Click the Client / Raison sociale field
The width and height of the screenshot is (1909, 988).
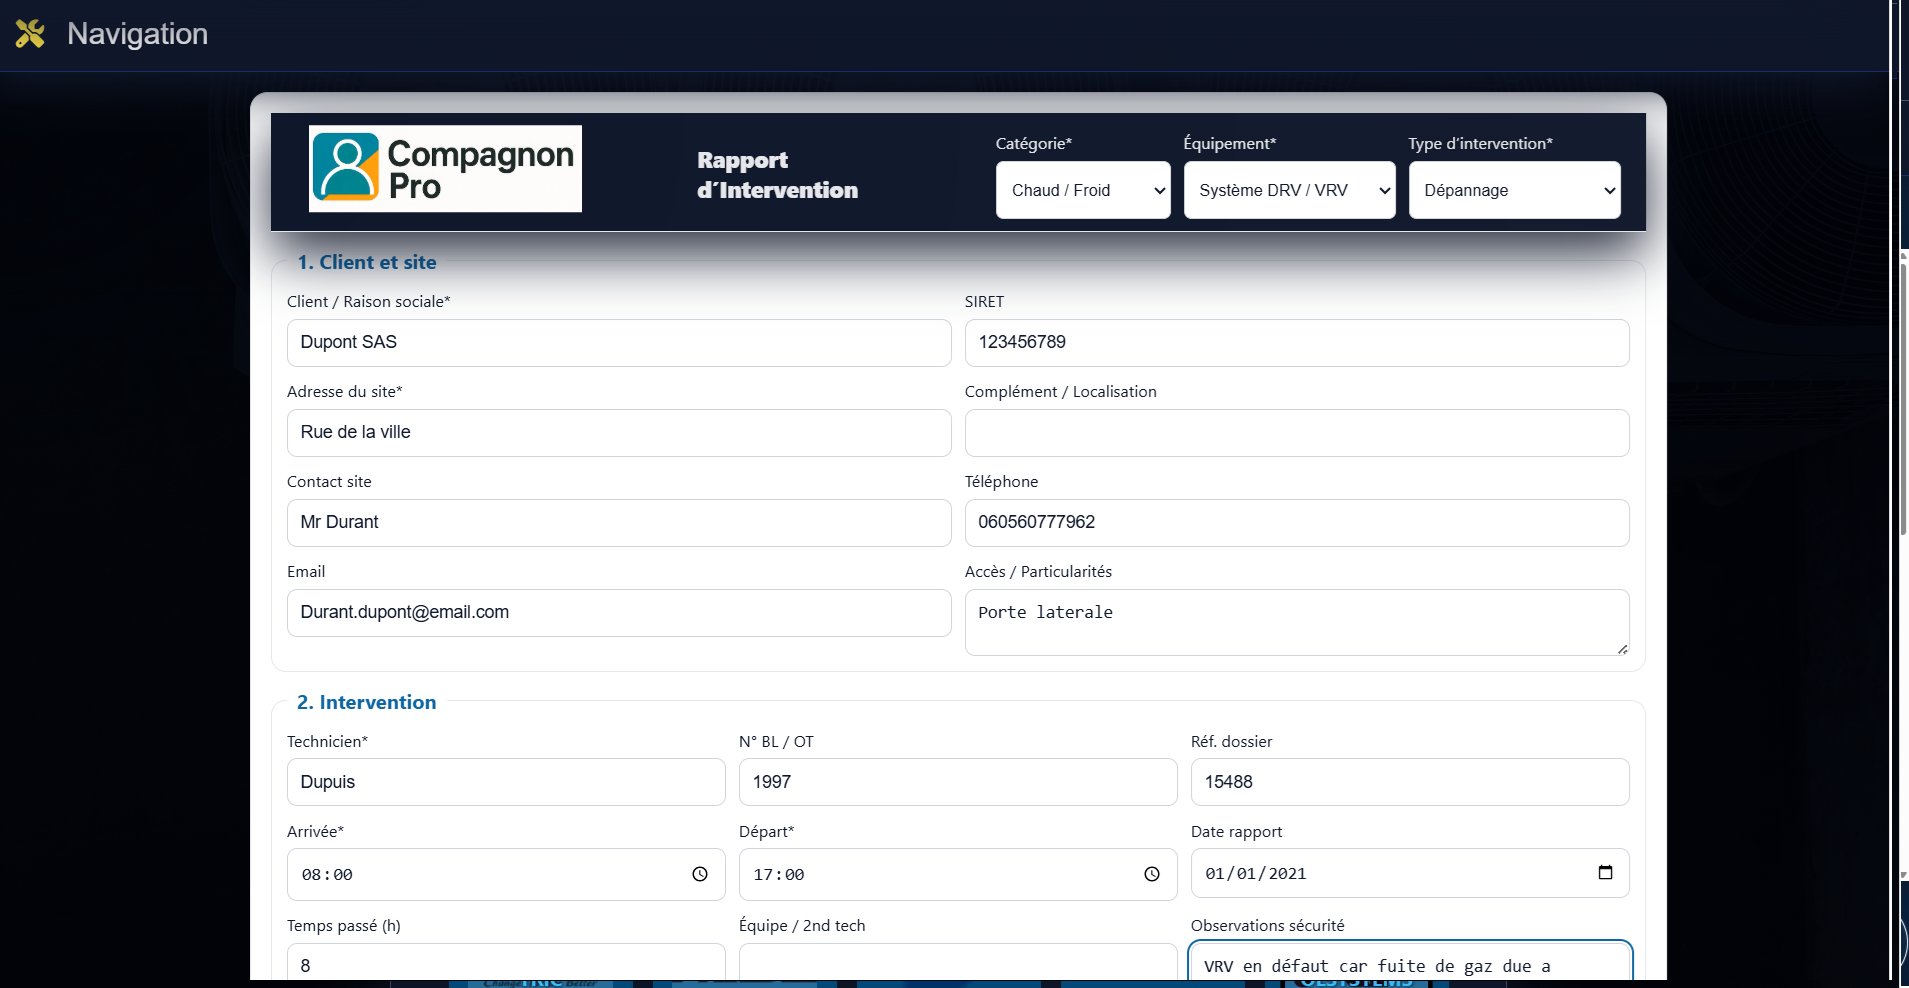point(619,343)
